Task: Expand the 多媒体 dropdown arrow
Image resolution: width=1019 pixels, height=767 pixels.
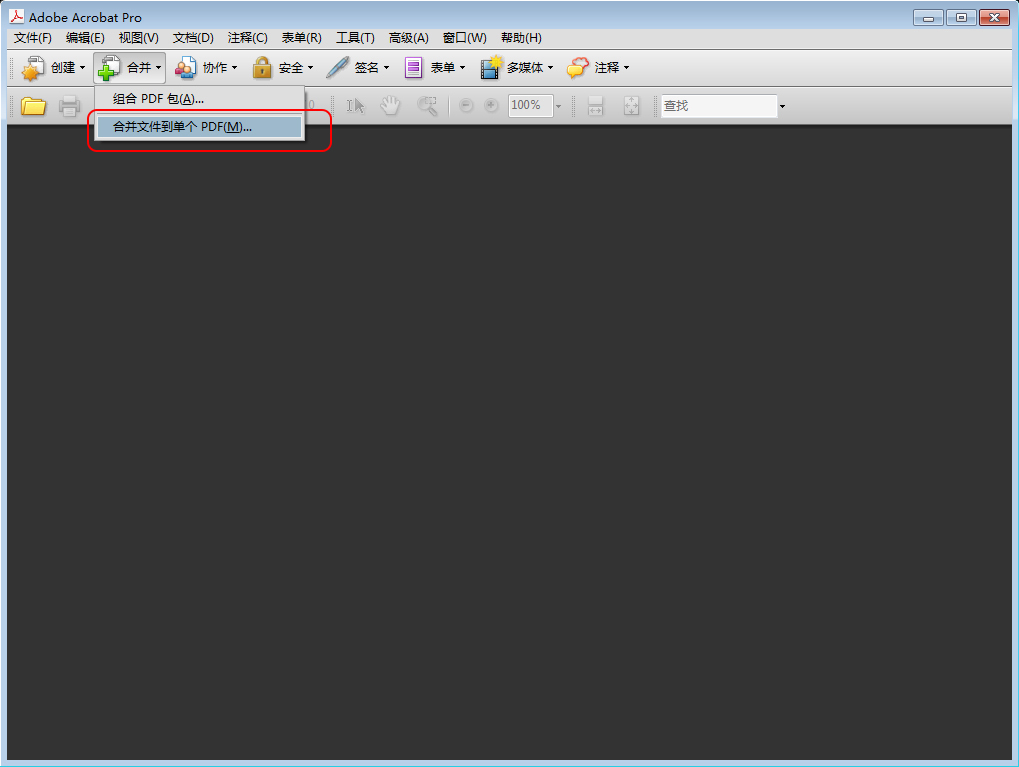Action: (550, 68)
